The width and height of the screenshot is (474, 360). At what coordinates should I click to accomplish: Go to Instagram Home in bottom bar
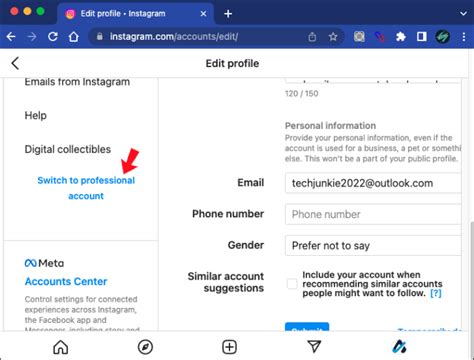tap(61, 347)
